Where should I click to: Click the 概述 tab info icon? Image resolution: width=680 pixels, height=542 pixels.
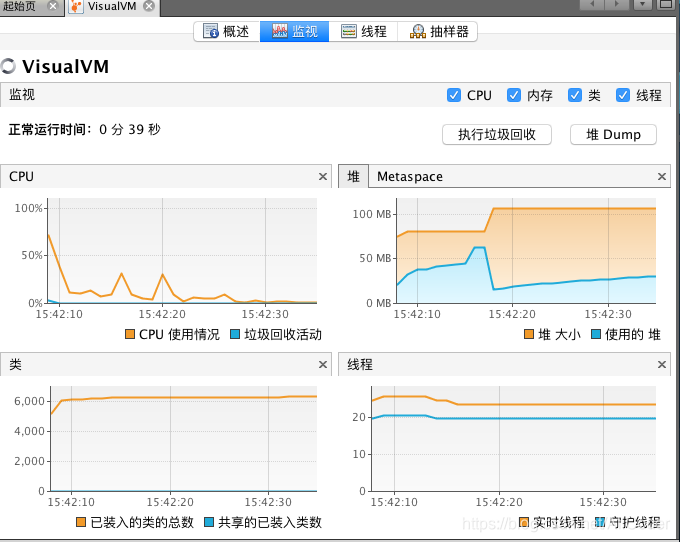pos(211,31)
